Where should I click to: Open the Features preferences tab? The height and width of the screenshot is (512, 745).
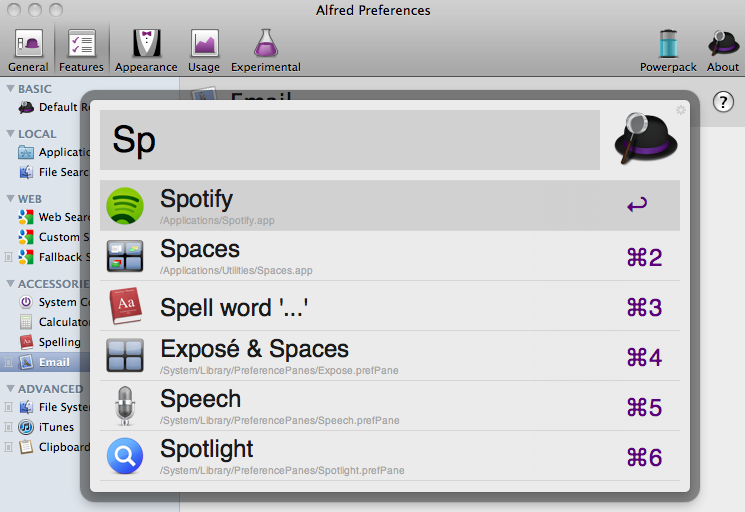click(81, 50)
